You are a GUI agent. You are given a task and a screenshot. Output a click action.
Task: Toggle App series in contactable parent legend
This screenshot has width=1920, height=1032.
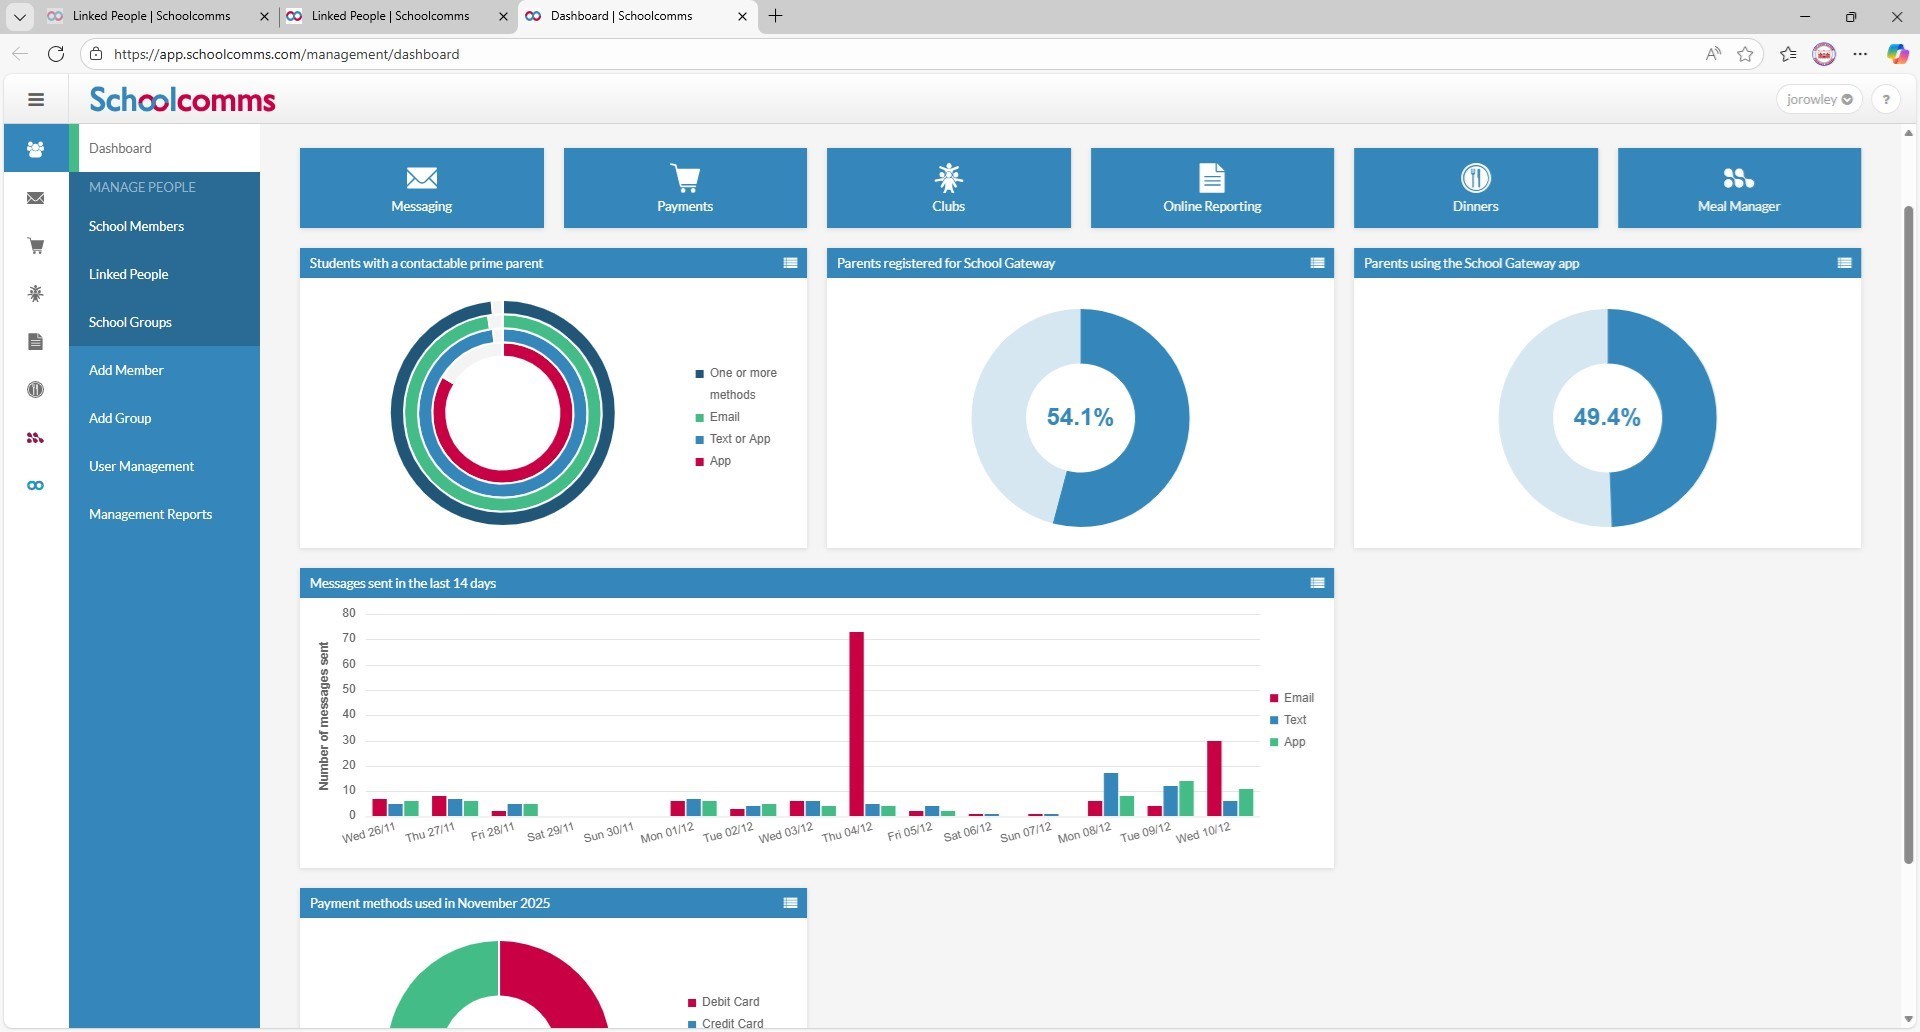click(720, 461)
